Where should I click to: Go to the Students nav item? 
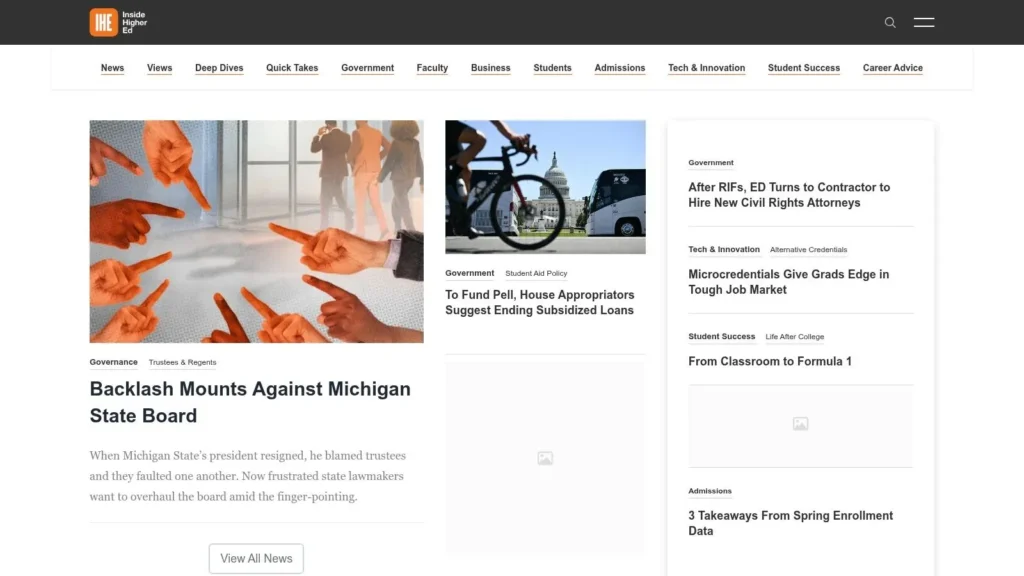point(552,68)
